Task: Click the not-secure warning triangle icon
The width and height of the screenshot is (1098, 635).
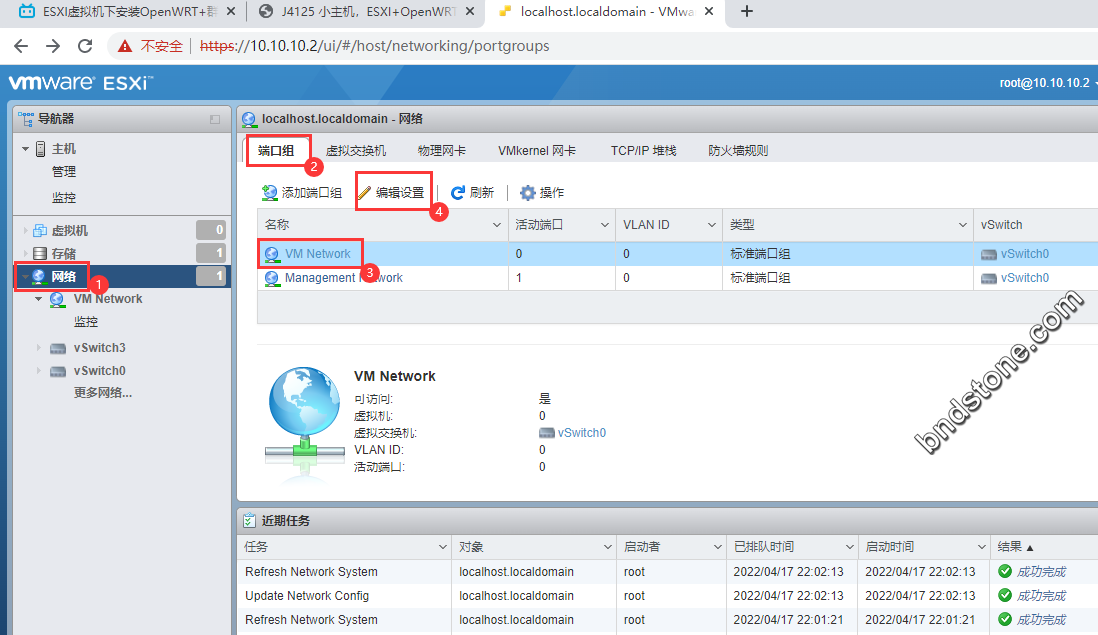Action: point(125,46)
